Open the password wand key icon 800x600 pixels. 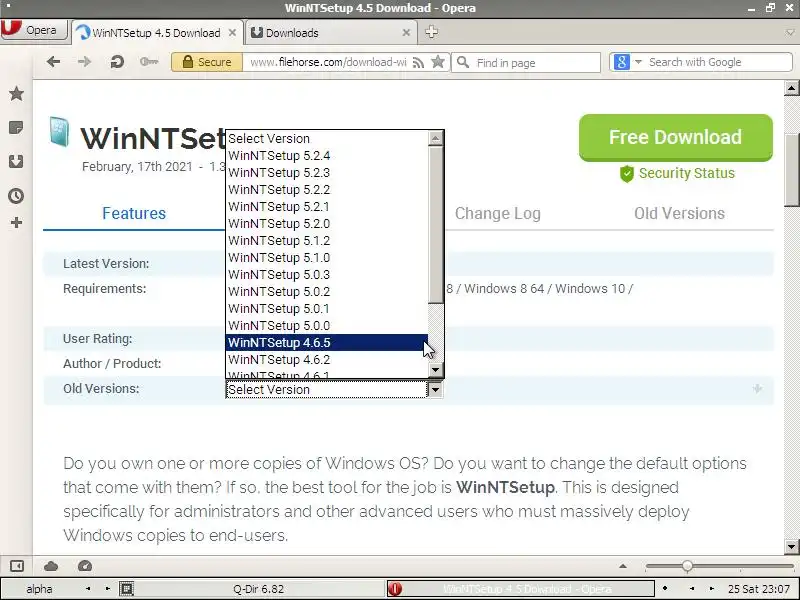pyautogui.click(x=149, y=62)
